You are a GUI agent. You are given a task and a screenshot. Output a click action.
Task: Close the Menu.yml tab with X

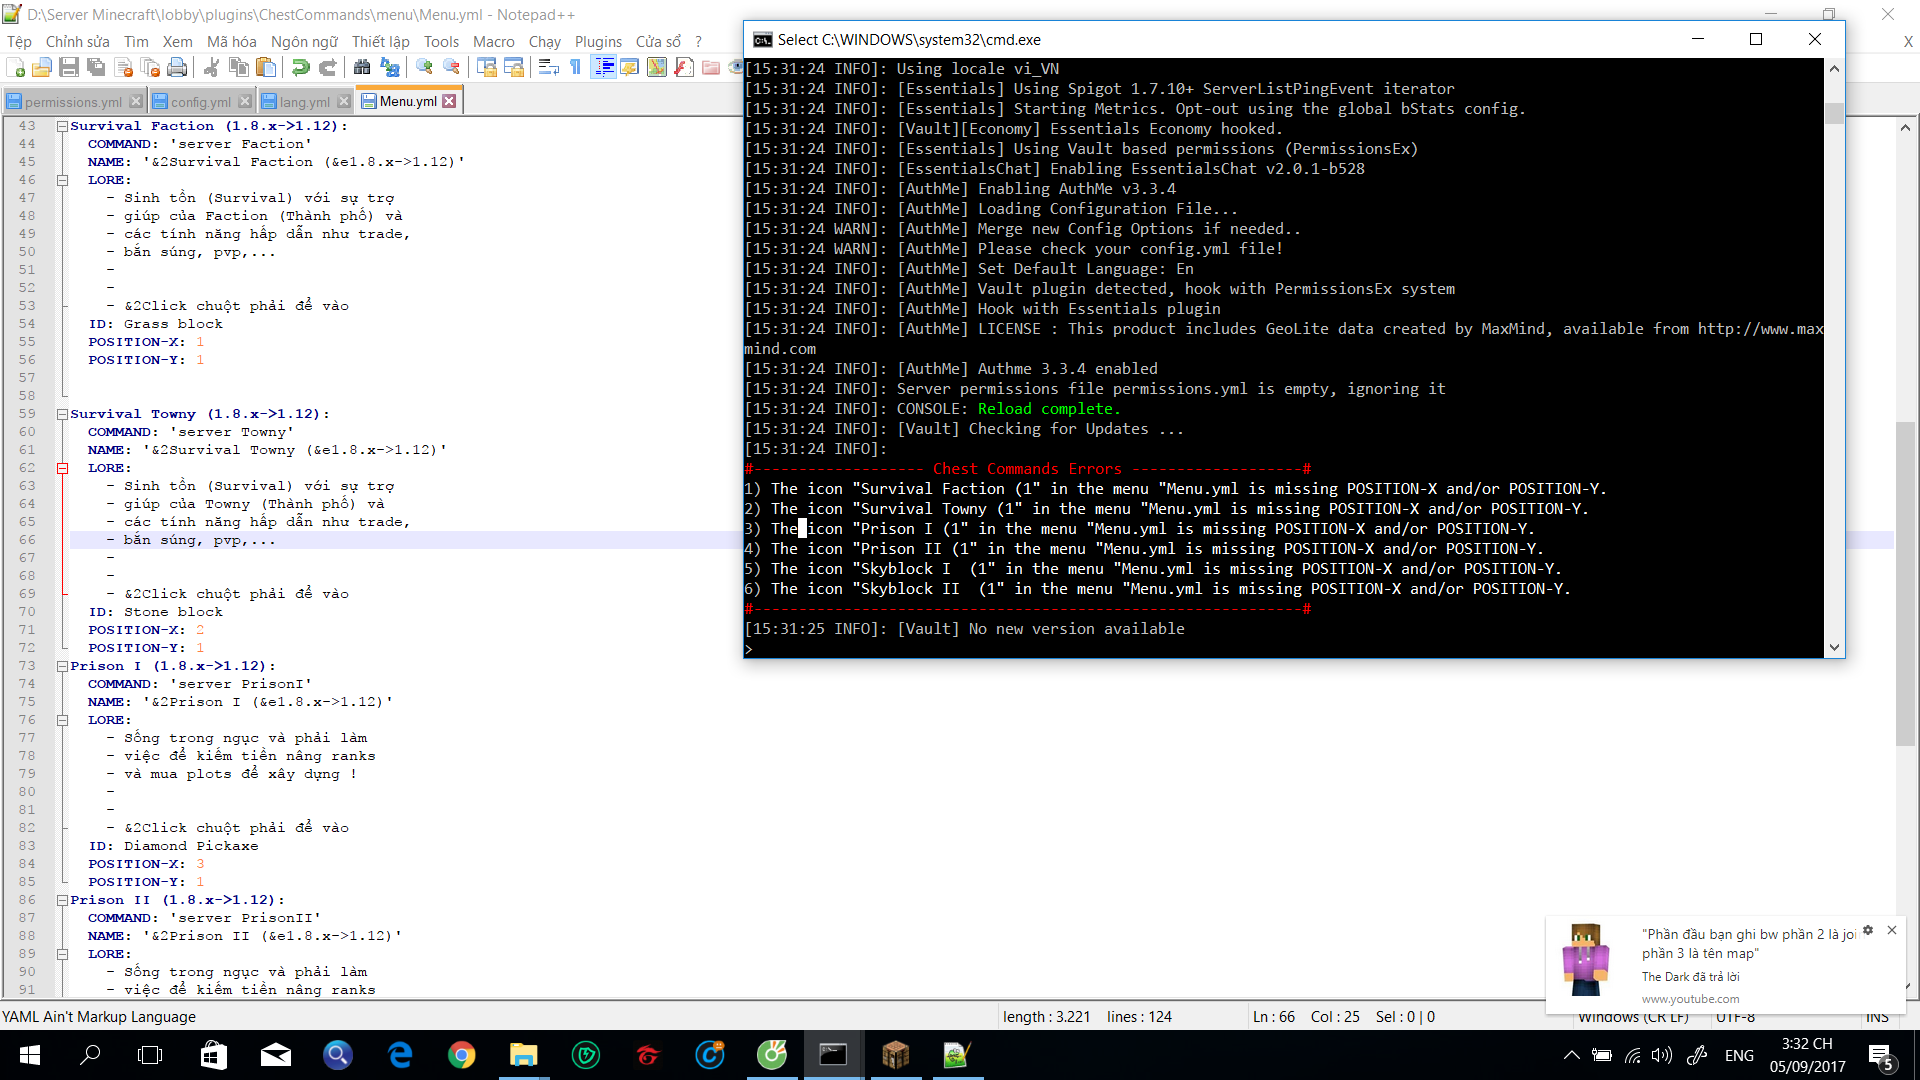449,101
